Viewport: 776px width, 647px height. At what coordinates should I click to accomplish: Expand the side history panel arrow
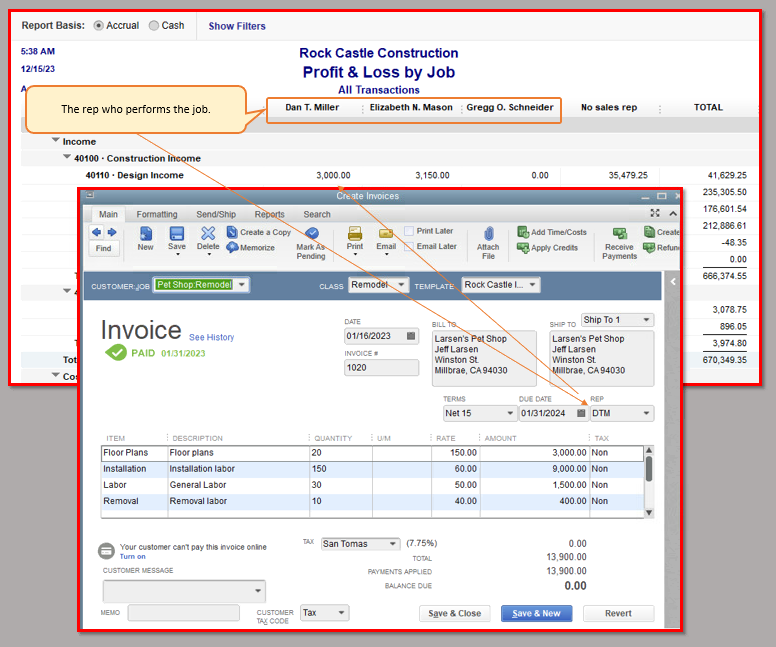coord(673,282)
